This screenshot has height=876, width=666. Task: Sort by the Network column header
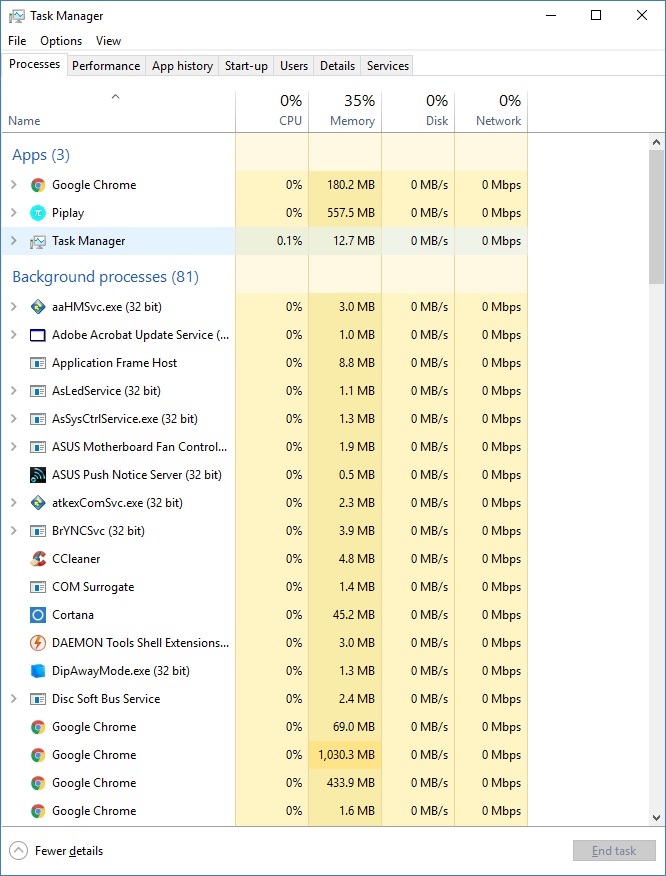point(492,112)
